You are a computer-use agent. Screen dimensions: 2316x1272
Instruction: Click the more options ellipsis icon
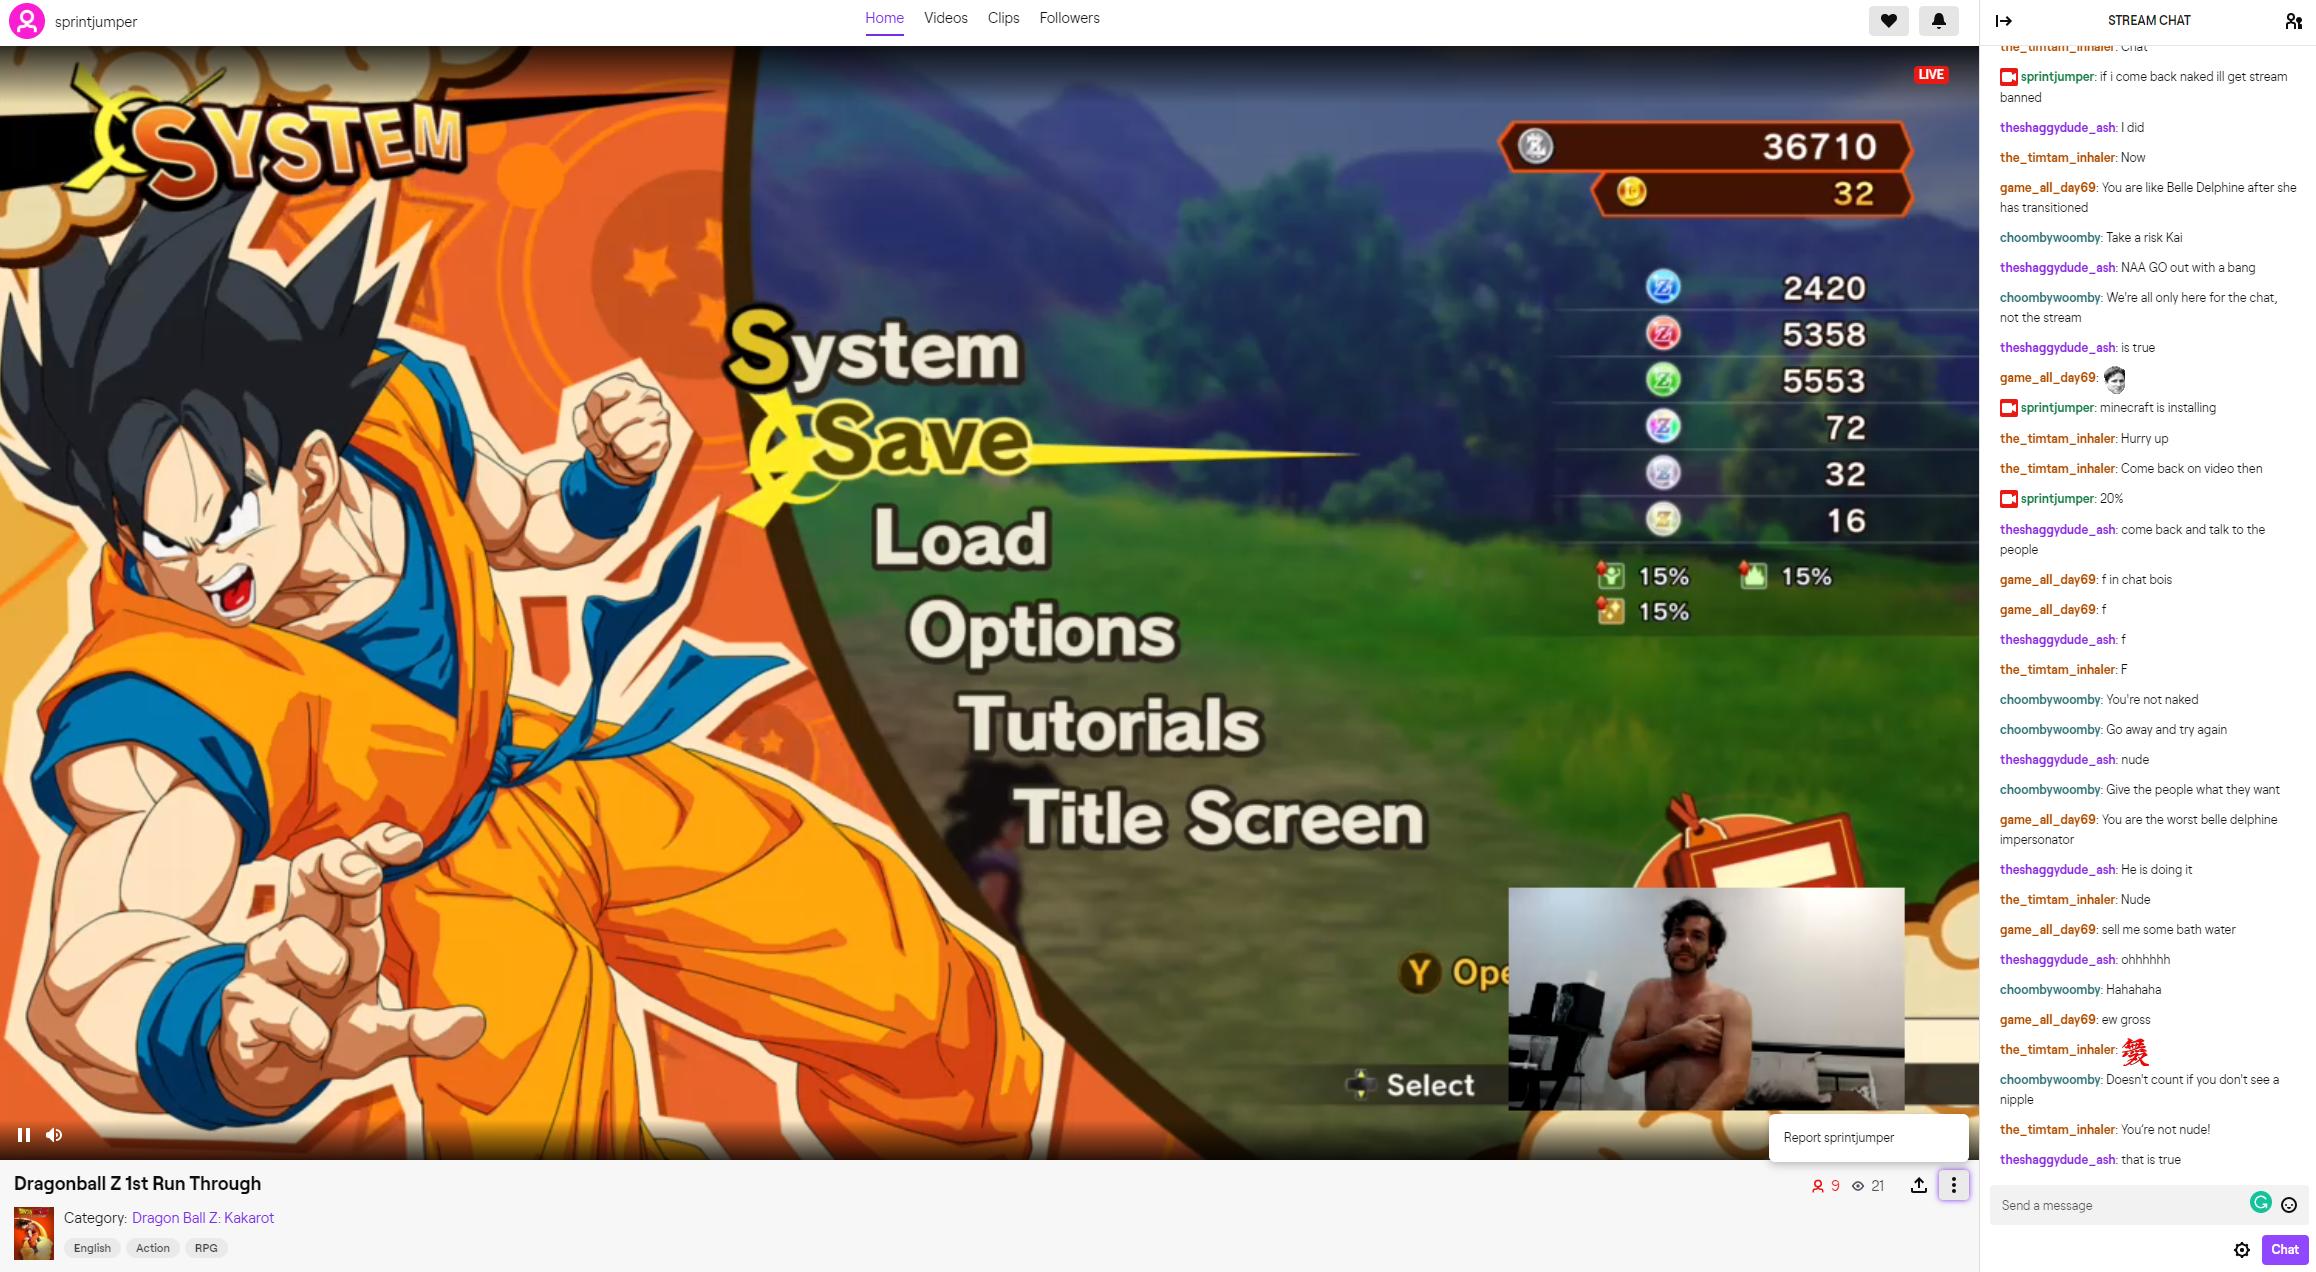click(1954, 1184)
